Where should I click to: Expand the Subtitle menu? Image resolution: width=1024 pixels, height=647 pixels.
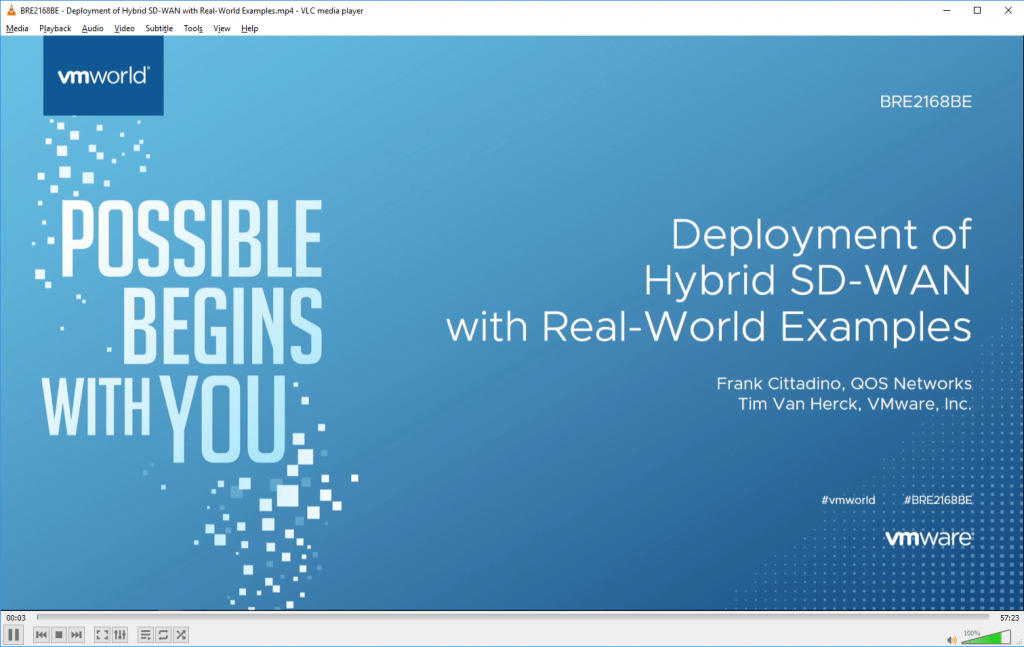[159, 28]
